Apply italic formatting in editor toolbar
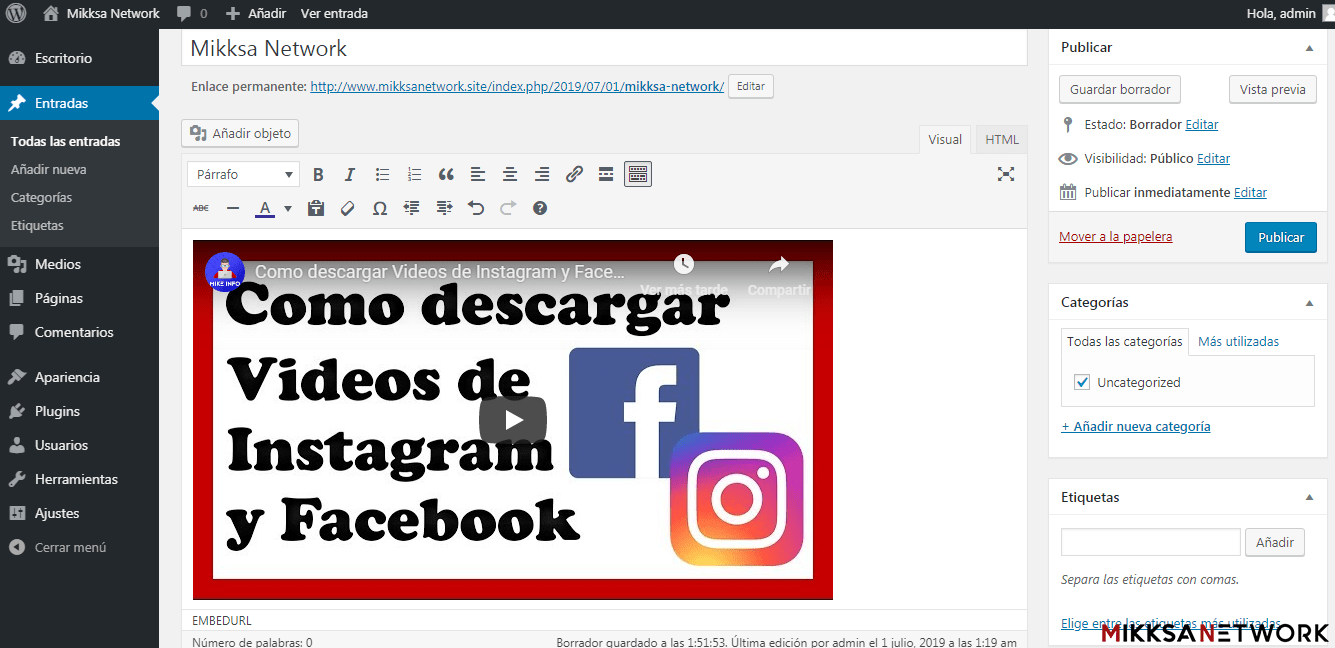Viewport: 1335px width, 648px height. click(350, 175)
